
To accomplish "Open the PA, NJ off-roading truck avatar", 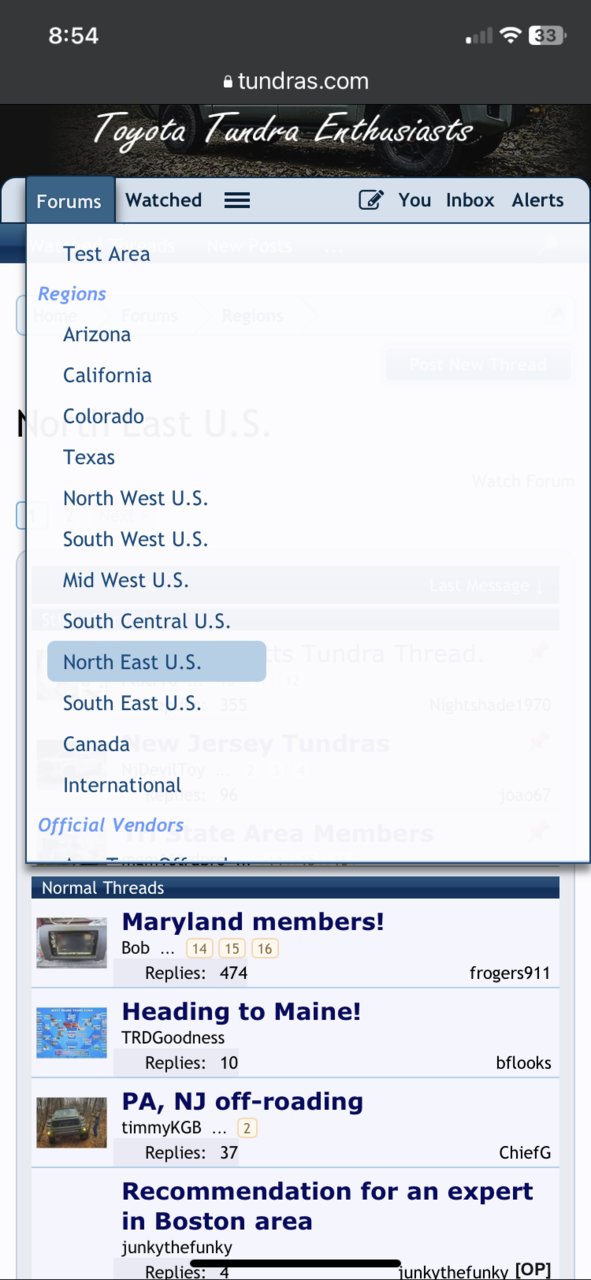I will (x=71, y=1122).
